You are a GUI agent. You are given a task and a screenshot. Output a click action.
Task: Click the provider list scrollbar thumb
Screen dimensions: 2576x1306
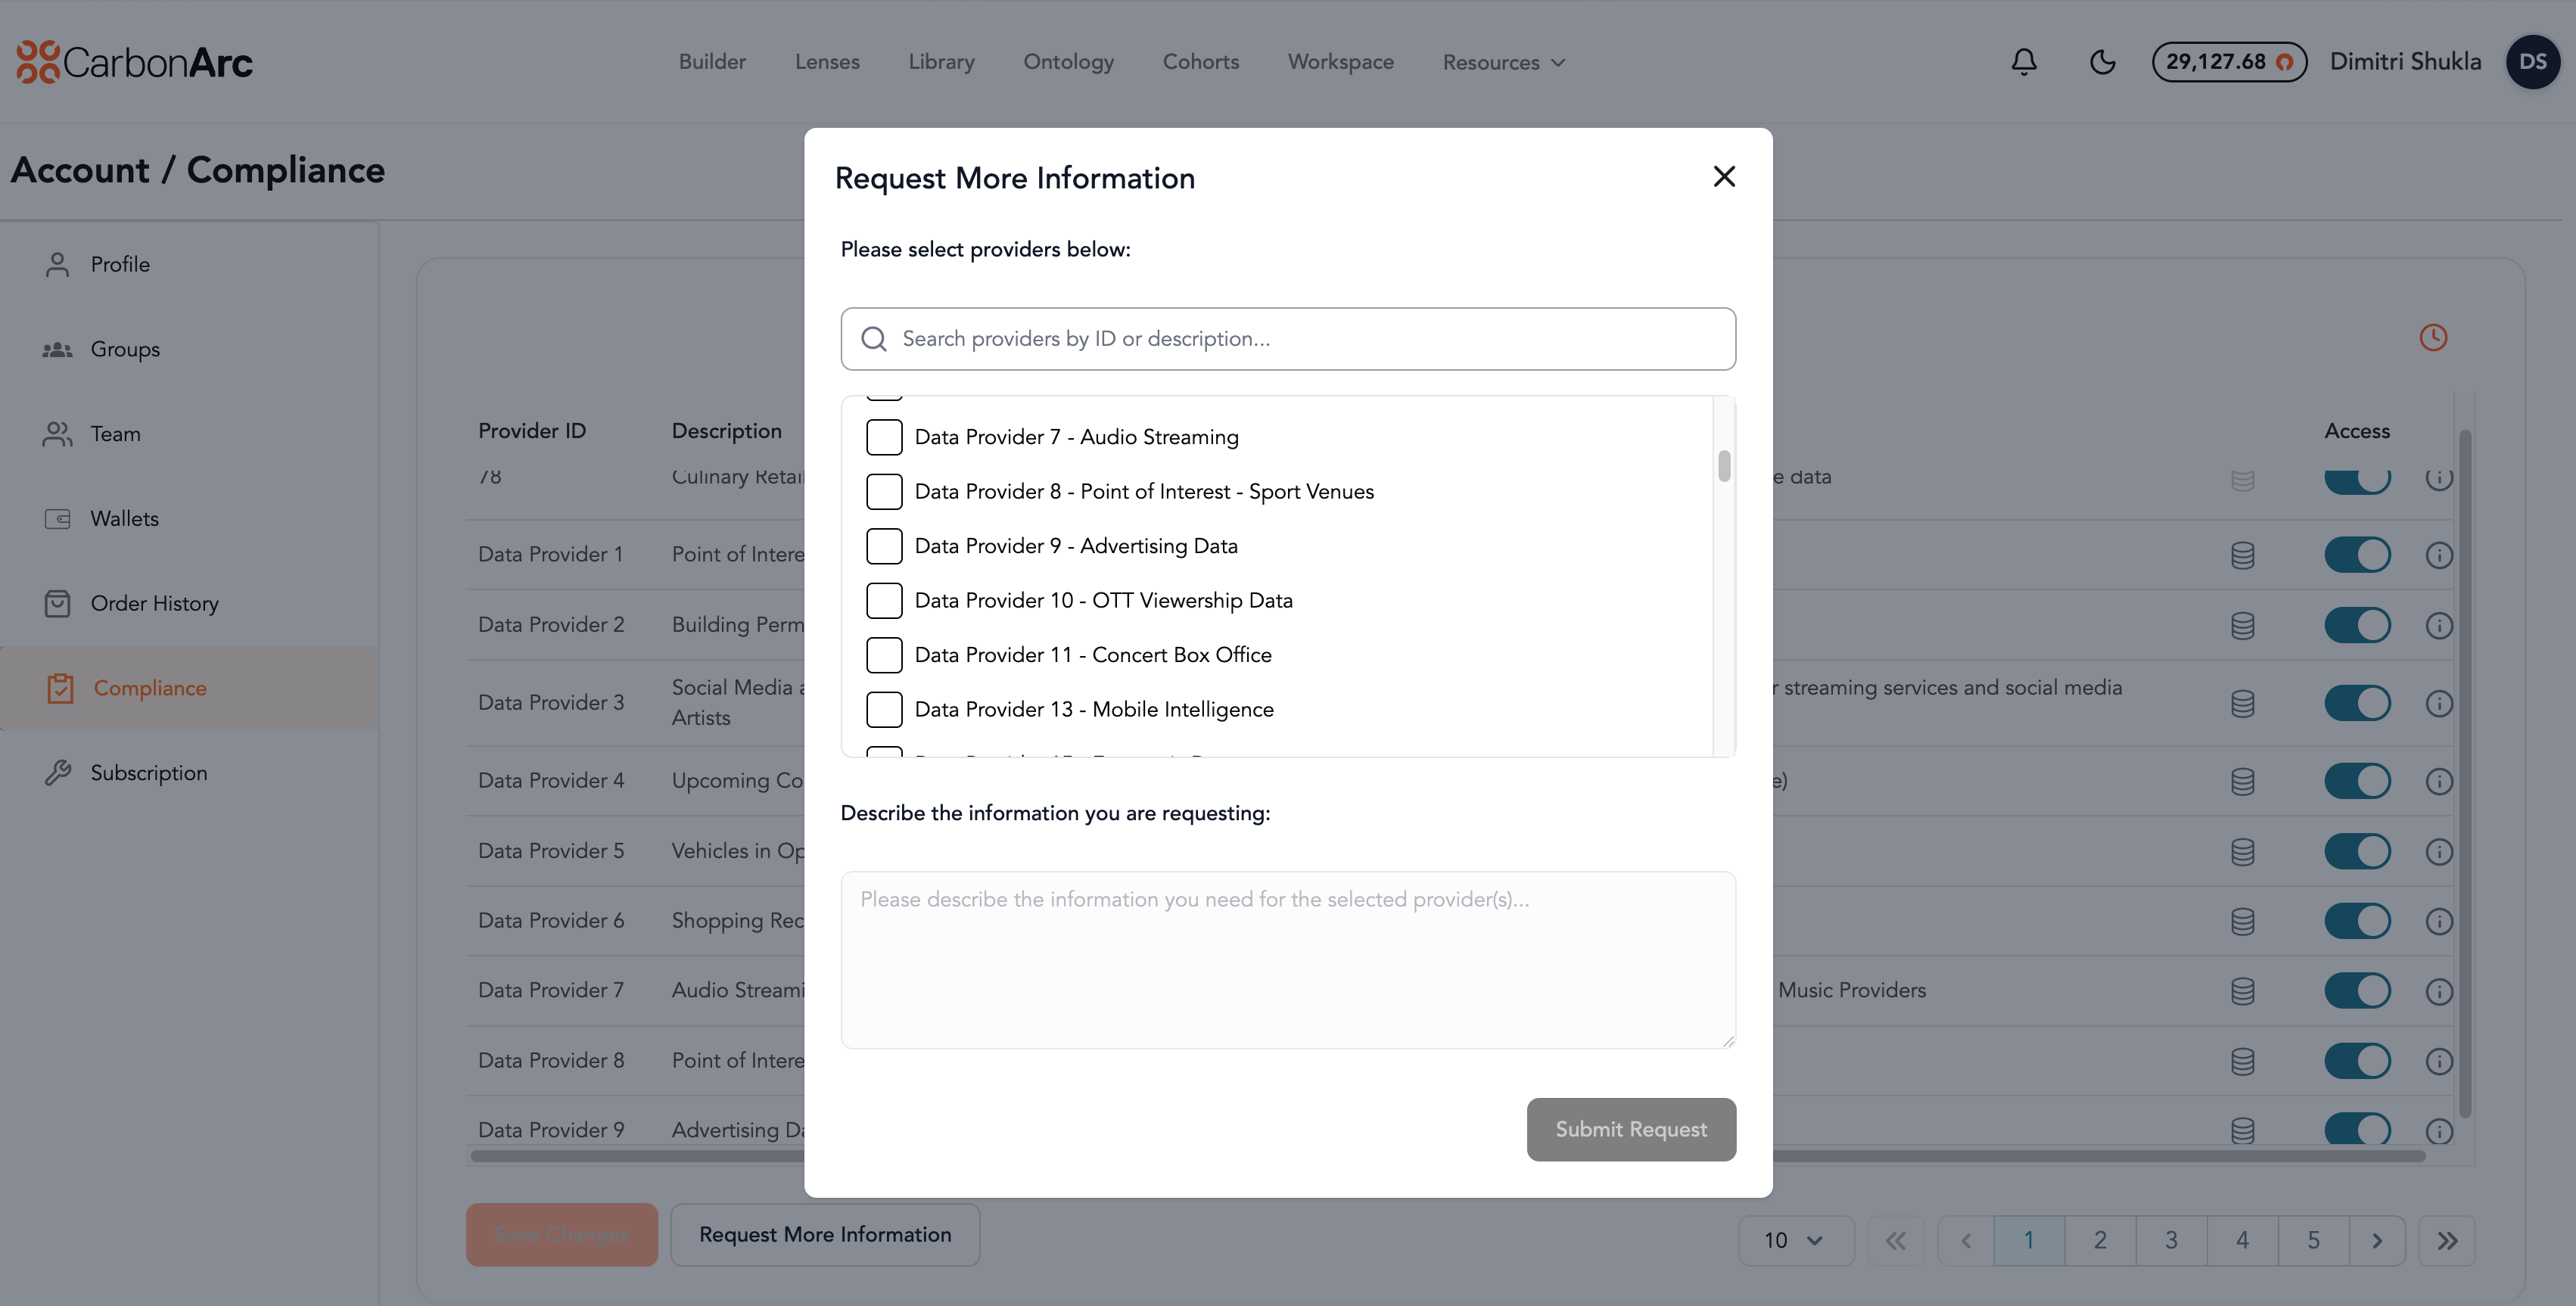pos(1724,466)
